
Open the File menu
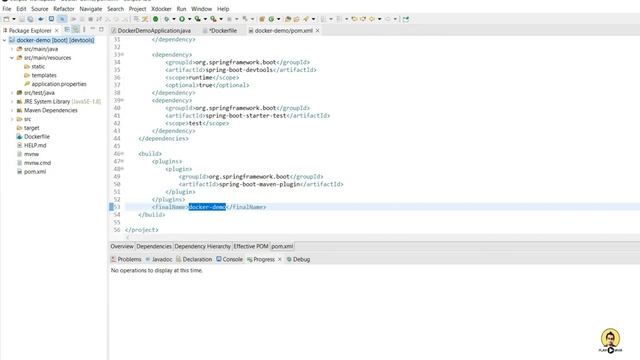[x=7, y=9]
